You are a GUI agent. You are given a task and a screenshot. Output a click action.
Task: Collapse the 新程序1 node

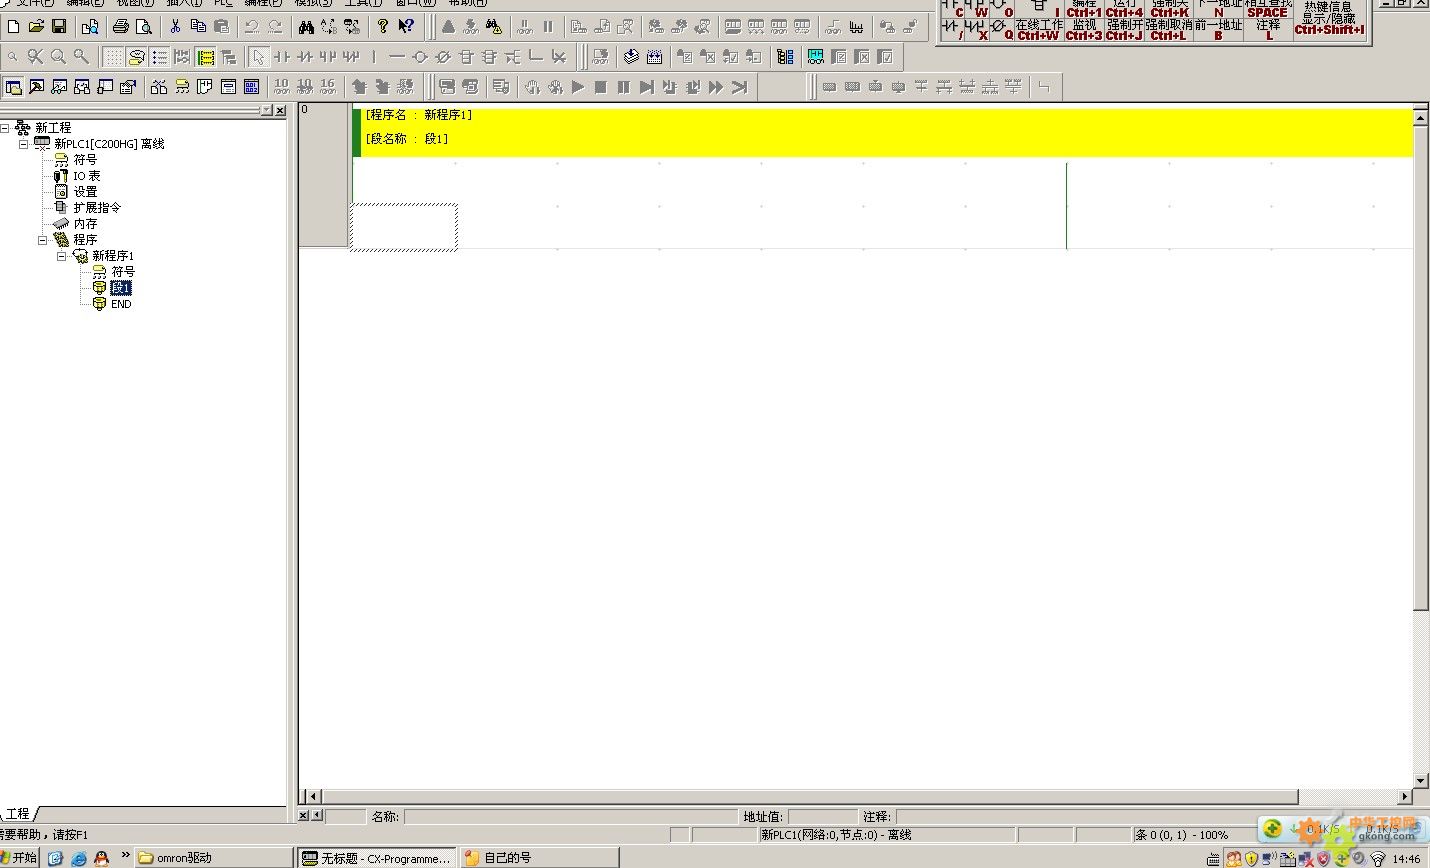62,256
